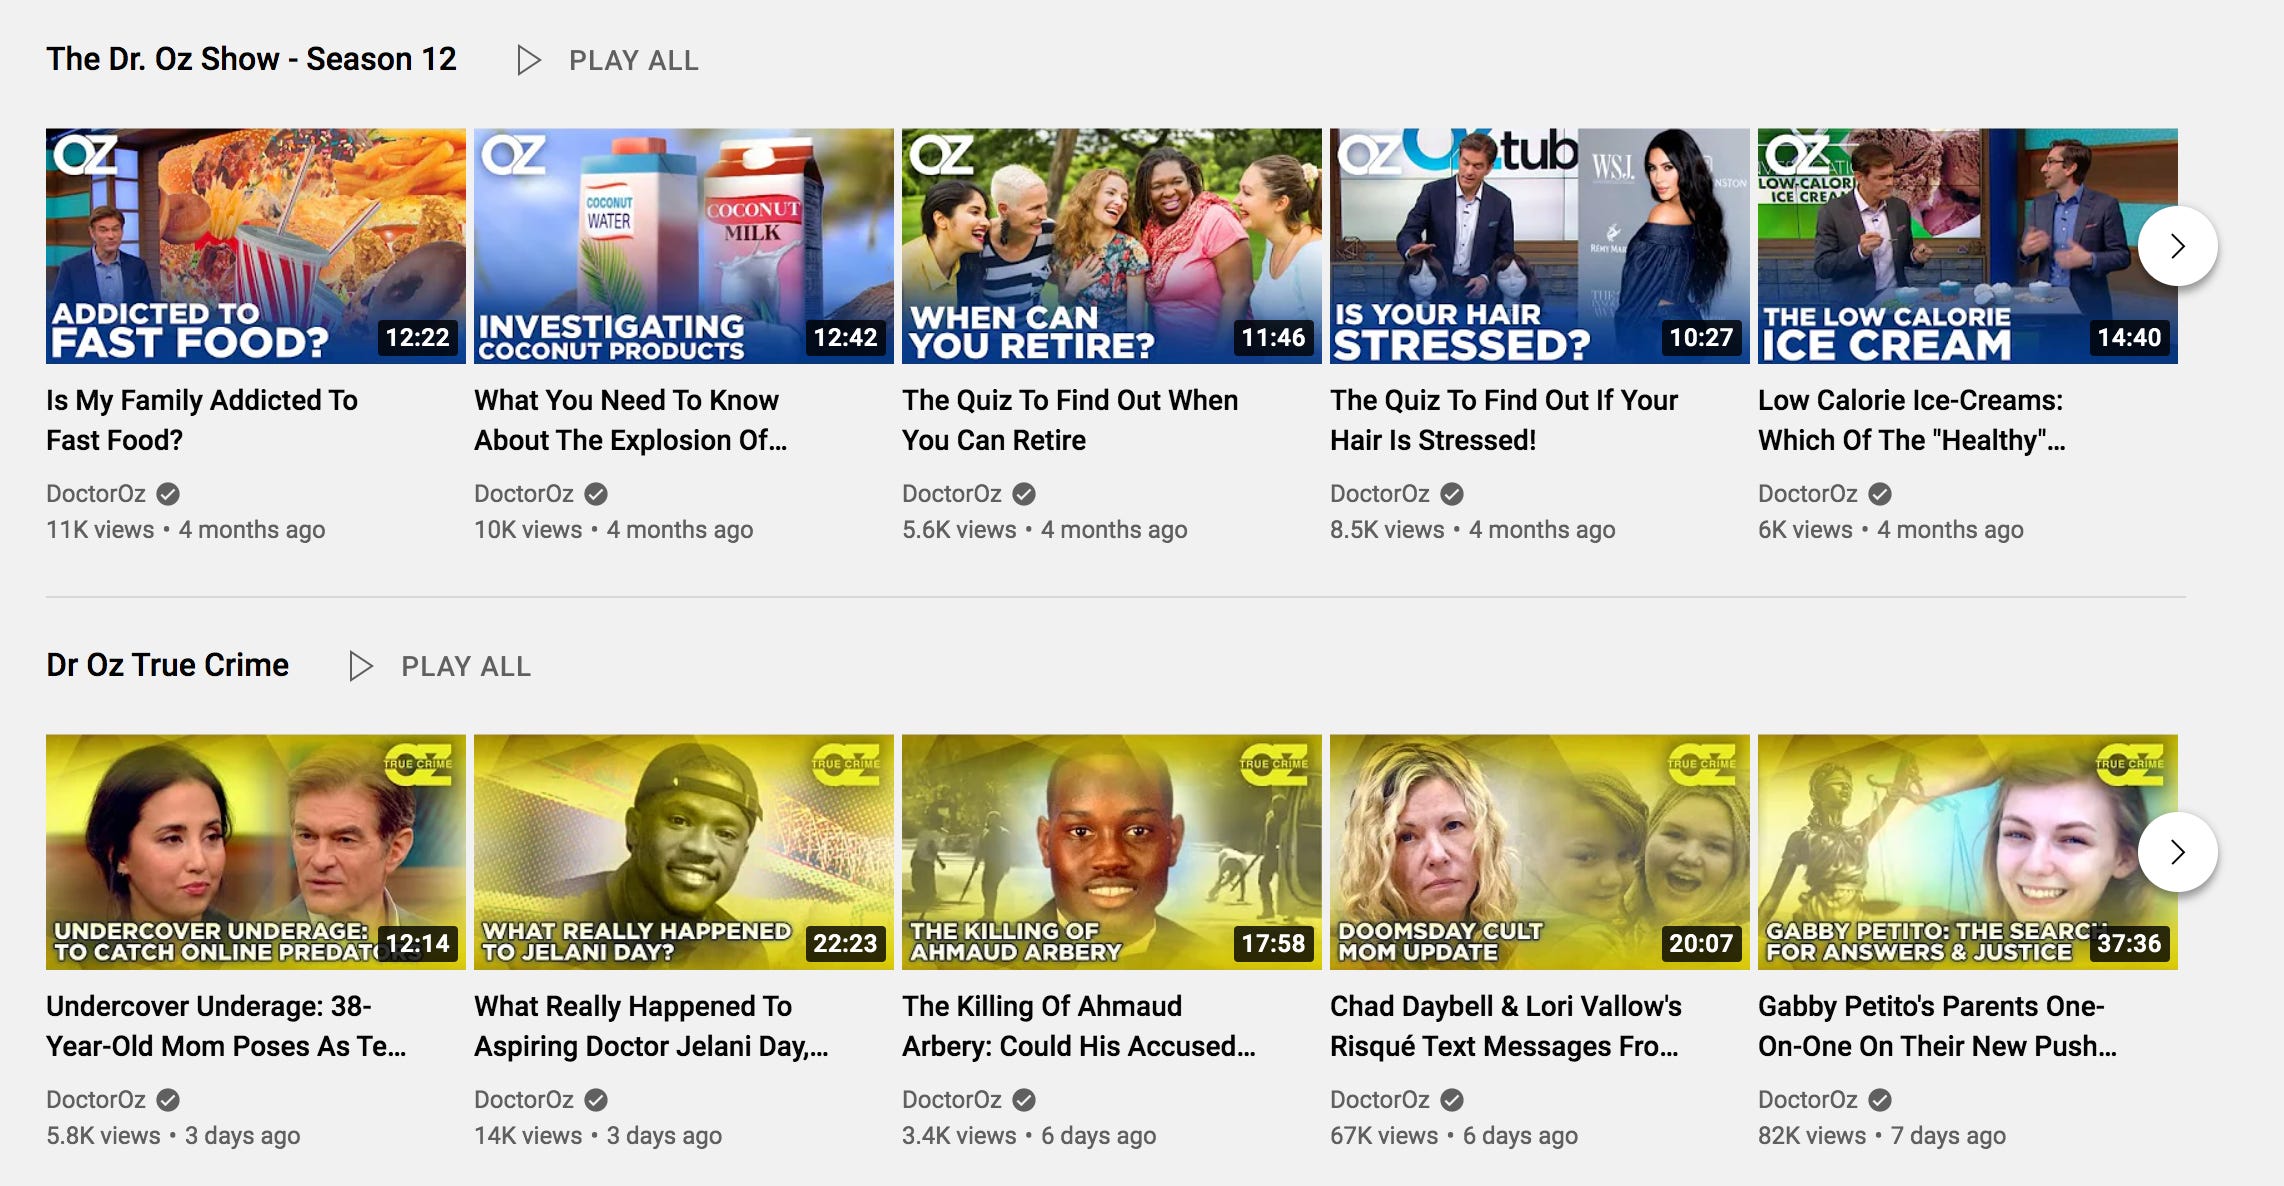Click verified badge under hair stressed video
2284x1186 pixels.
click(x=1452, y=494)
